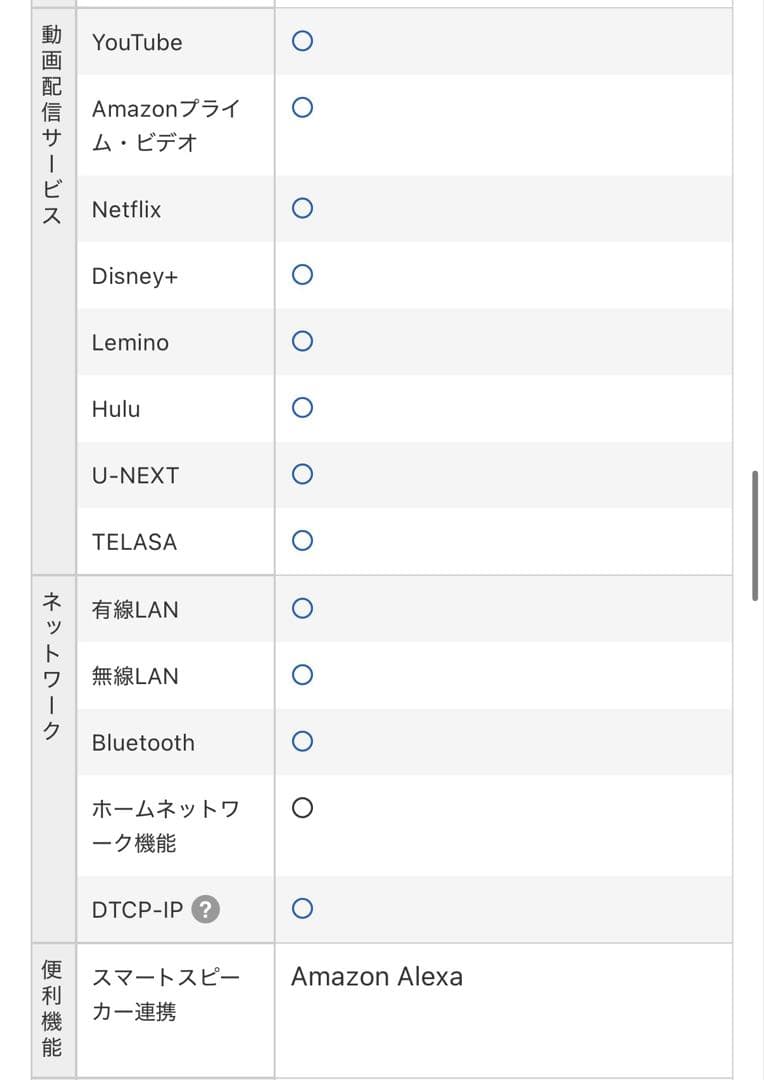Click the circle mark beside TELASA
The height and width of the screenshot is (1080, 764).
(302, 541)
